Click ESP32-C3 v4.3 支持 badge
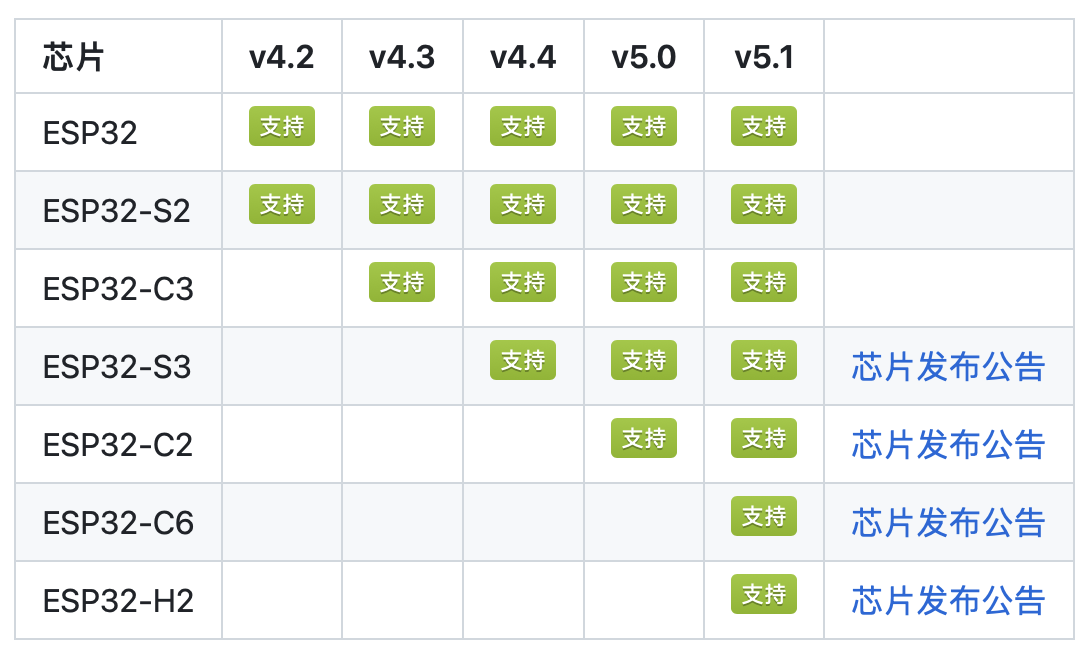This screenshot has height=654, width=1092. click(402, 282)
